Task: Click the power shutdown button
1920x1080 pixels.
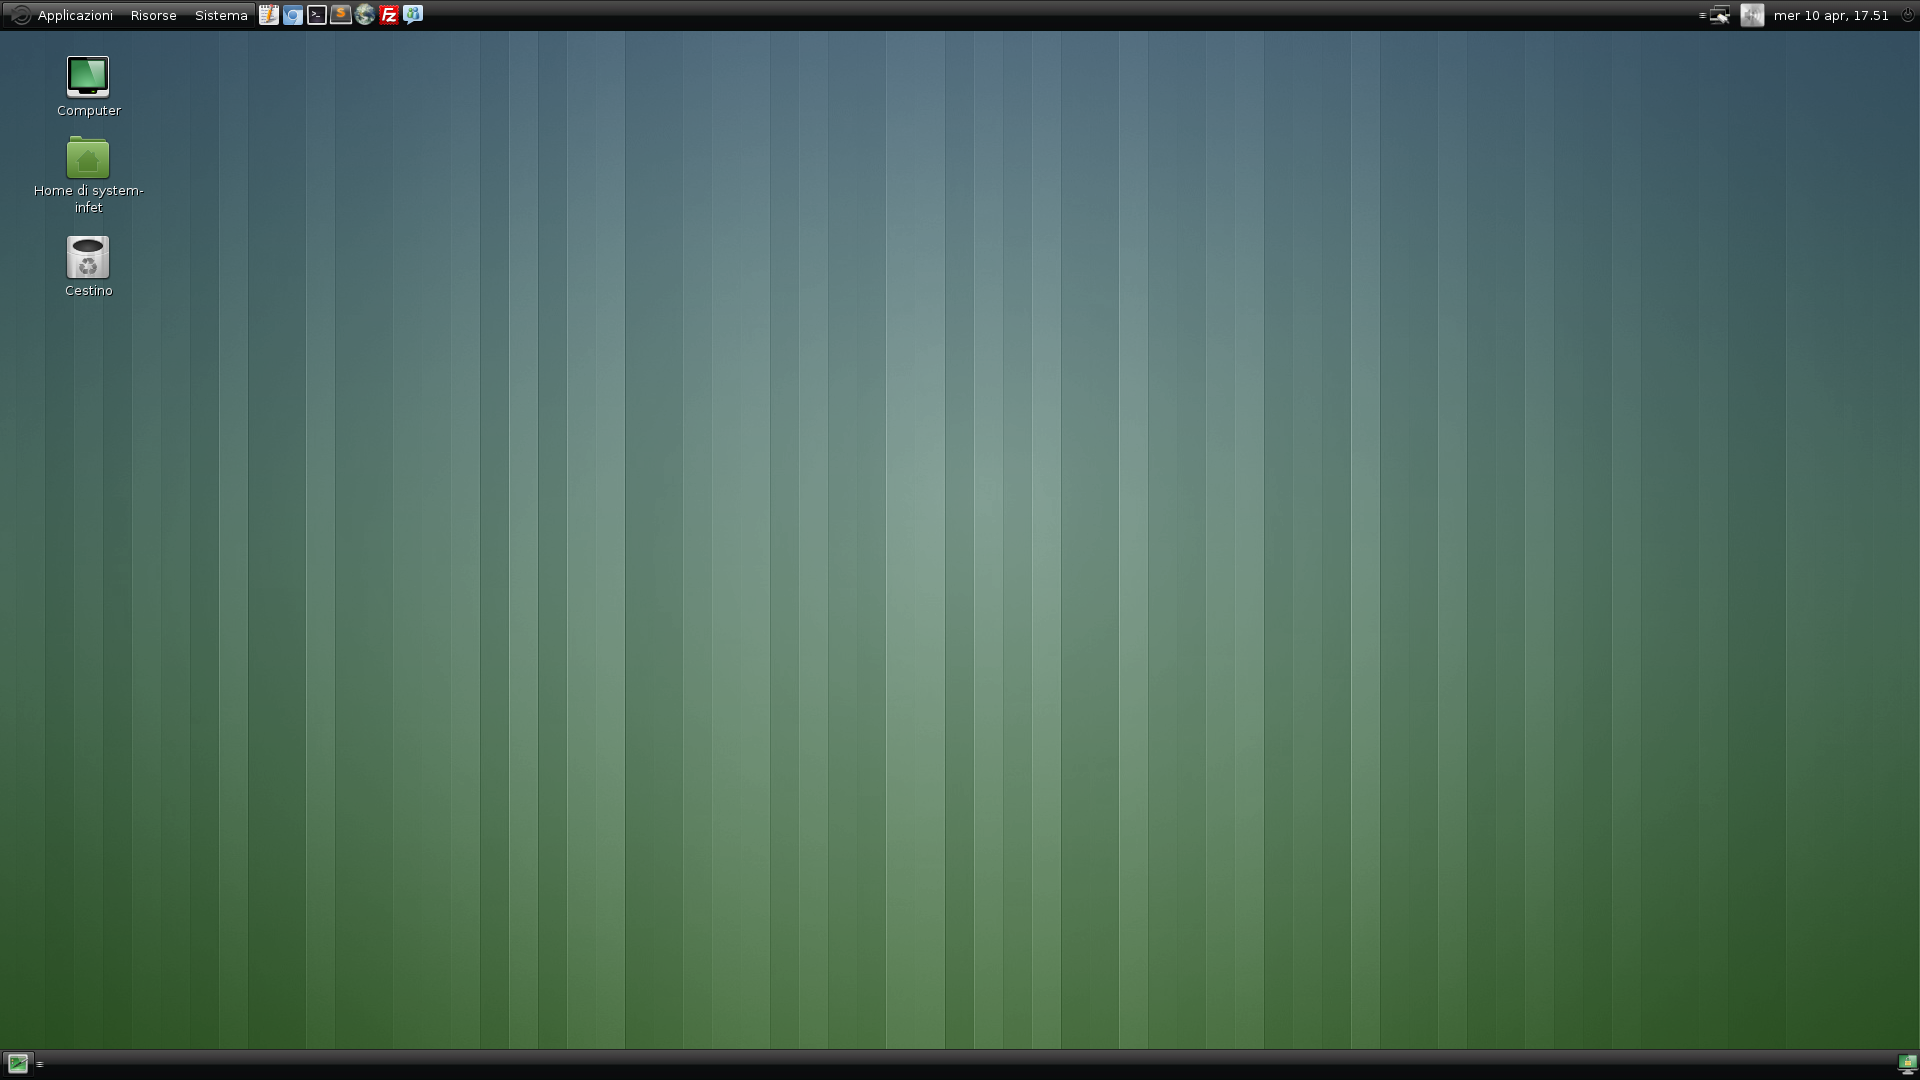Action: (x=1907, y=15)
